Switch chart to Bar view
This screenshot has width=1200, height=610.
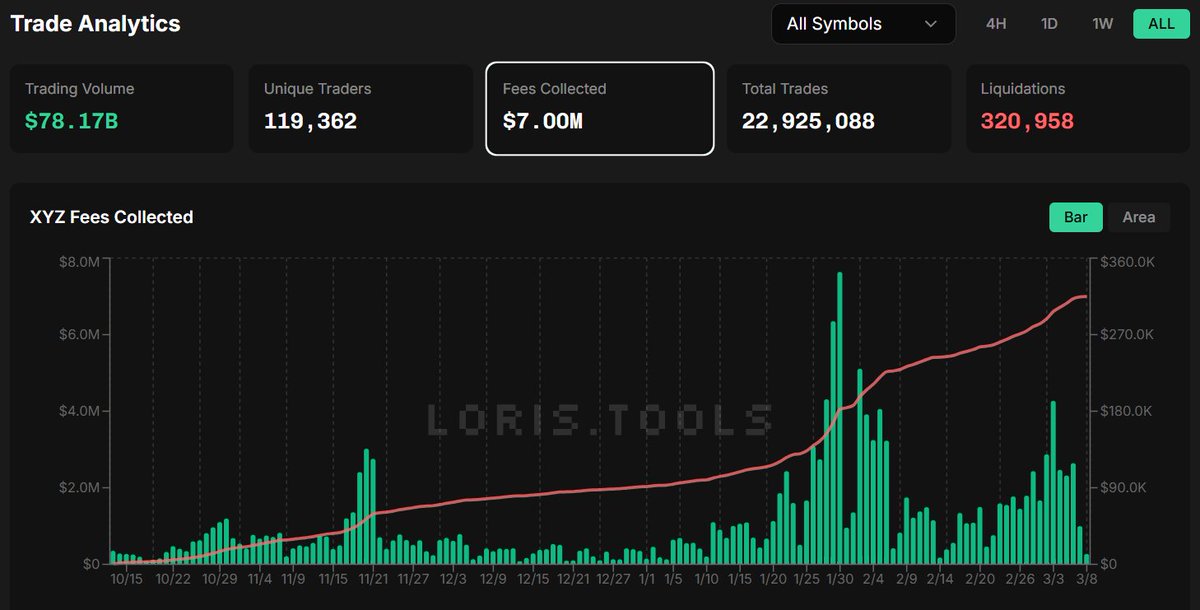pos(1076,217)
